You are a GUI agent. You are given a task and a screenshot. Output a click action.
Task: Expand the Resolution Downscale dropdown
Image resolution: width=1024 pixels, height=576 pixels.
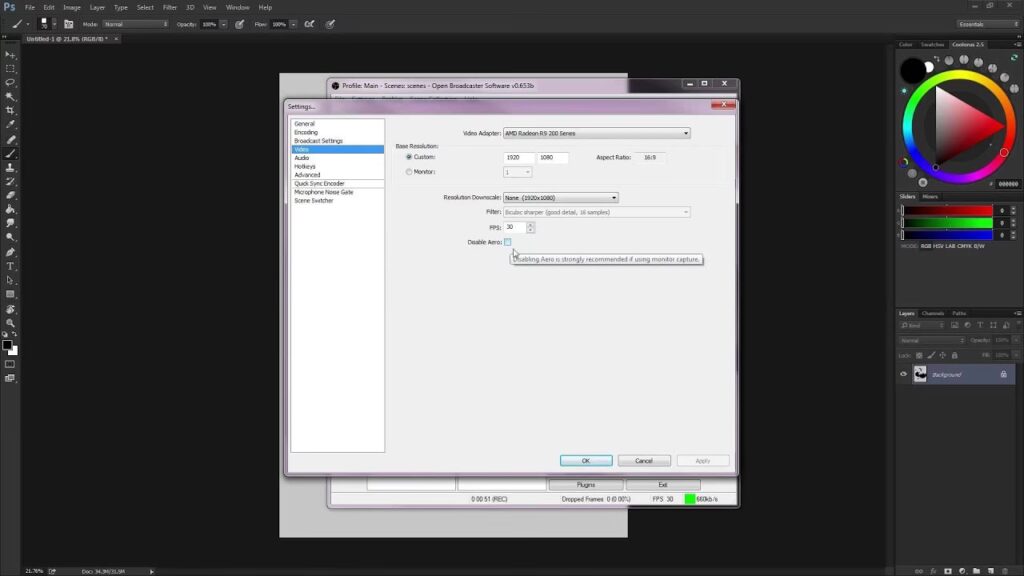pyautogui.click(x=560, y=198)
